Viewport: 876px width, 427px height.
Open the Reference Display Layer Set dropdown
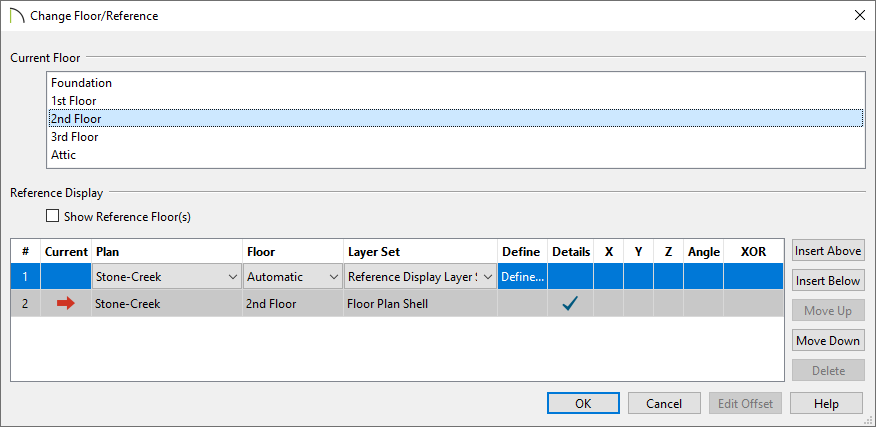click(420, 277)
